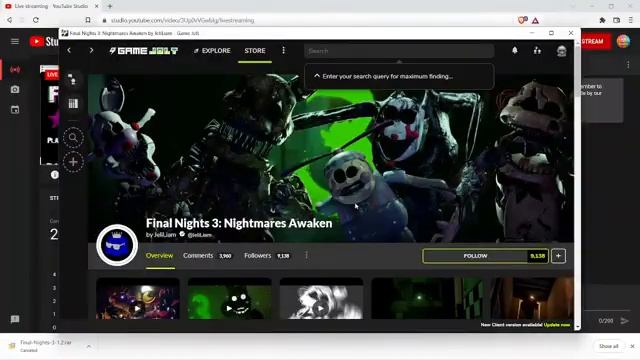The image size is (640, 360).
Task: Click the Final Nights 3: Nightmares Awaken title
Action: pos(239,223)
